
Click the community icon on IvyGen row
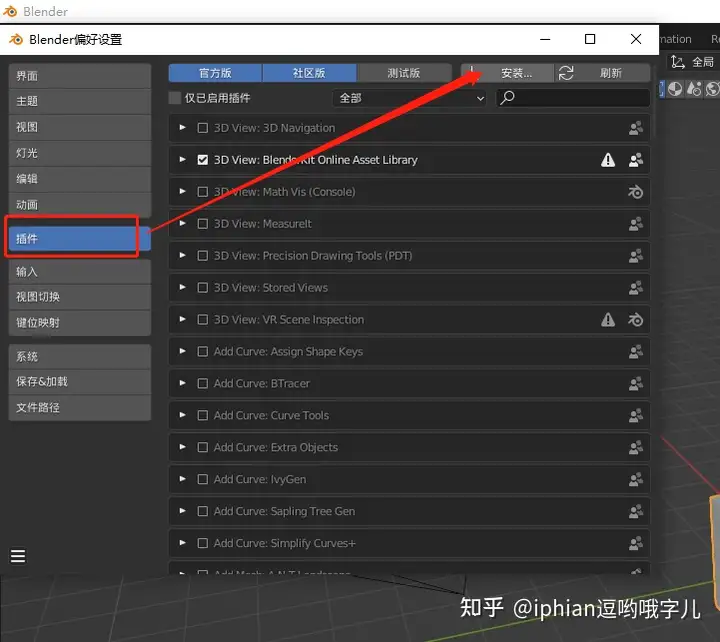point(636,479)
